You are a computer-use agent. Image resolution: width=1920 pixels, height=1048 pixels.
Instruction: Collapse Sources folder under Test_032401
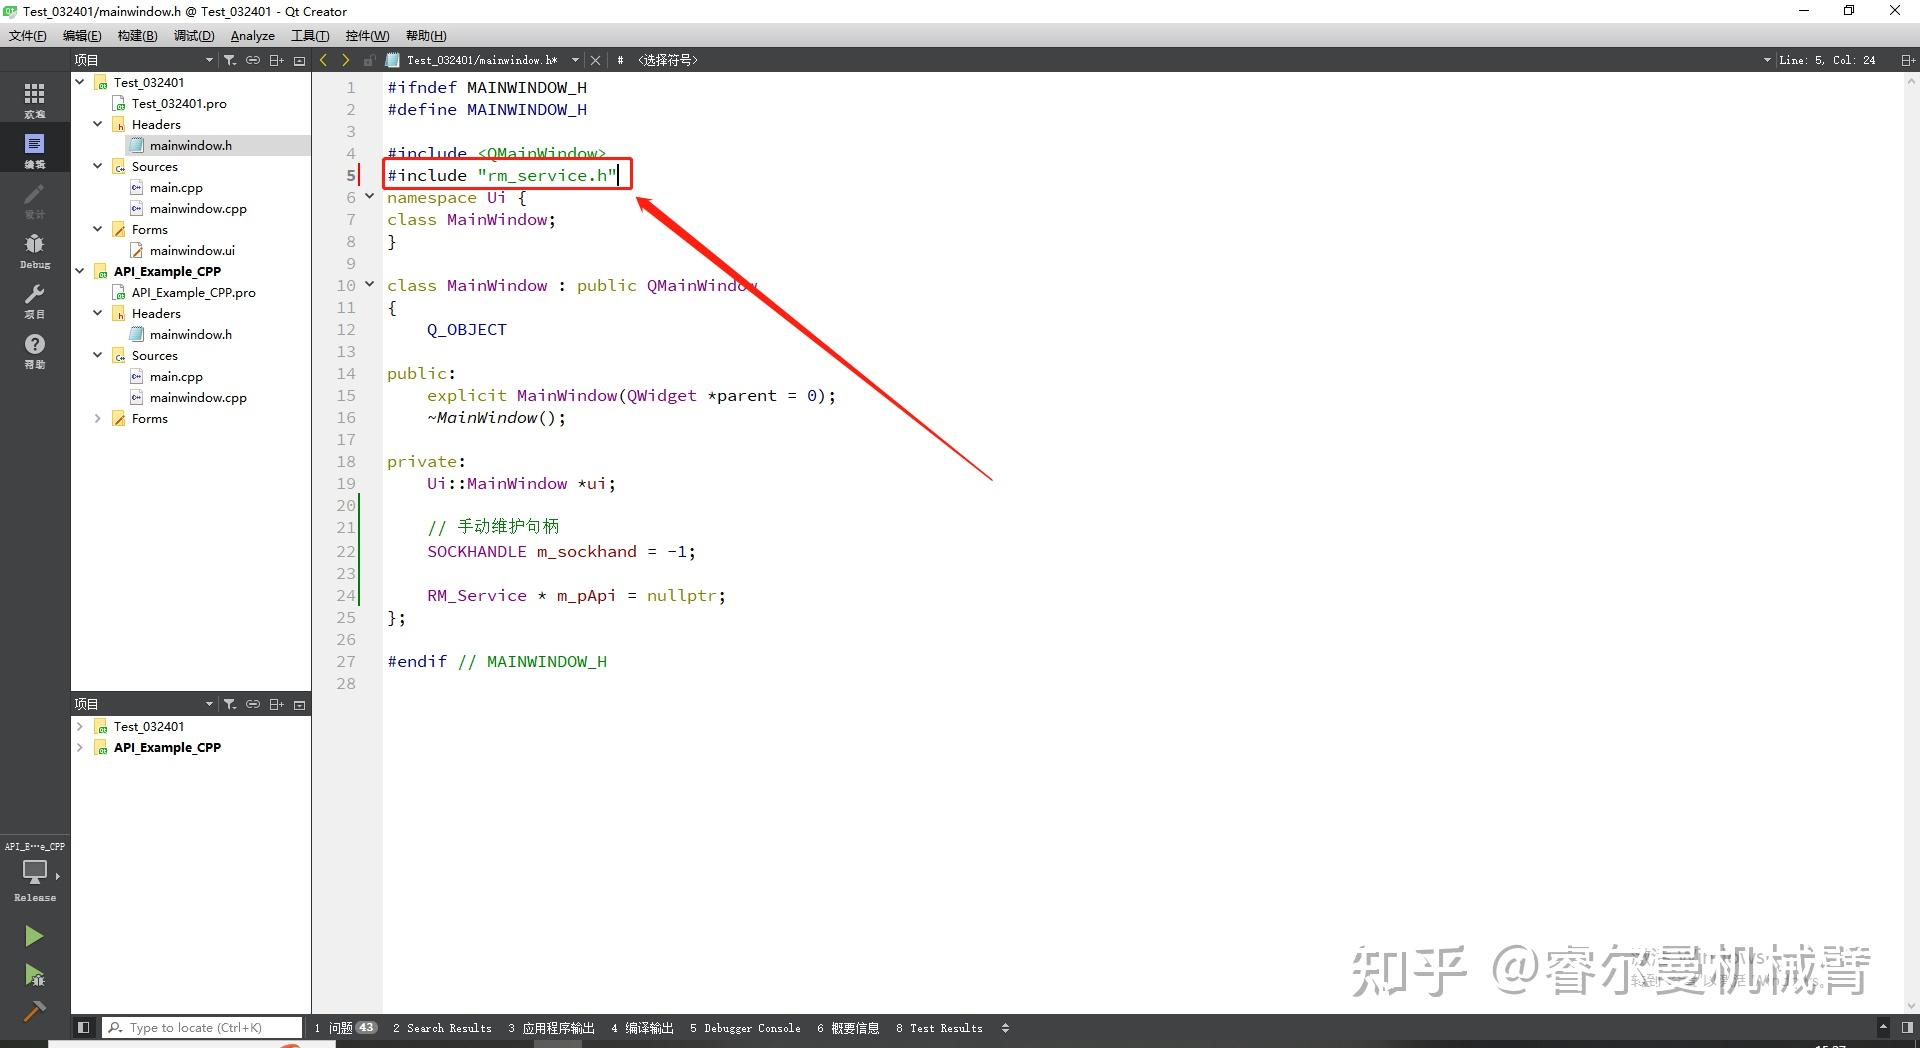98,166
